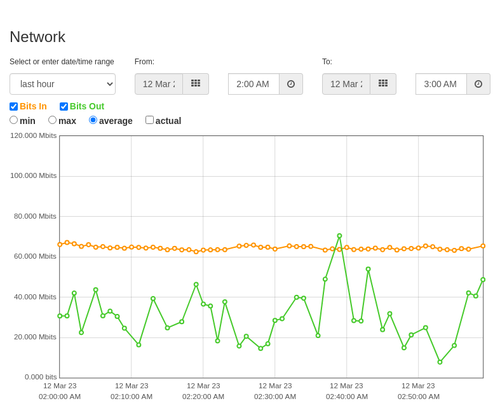This screenshot has height=403, width=500.
Task: Click the 02:30:00 AM time axis label
Action: tap(275, 397)
